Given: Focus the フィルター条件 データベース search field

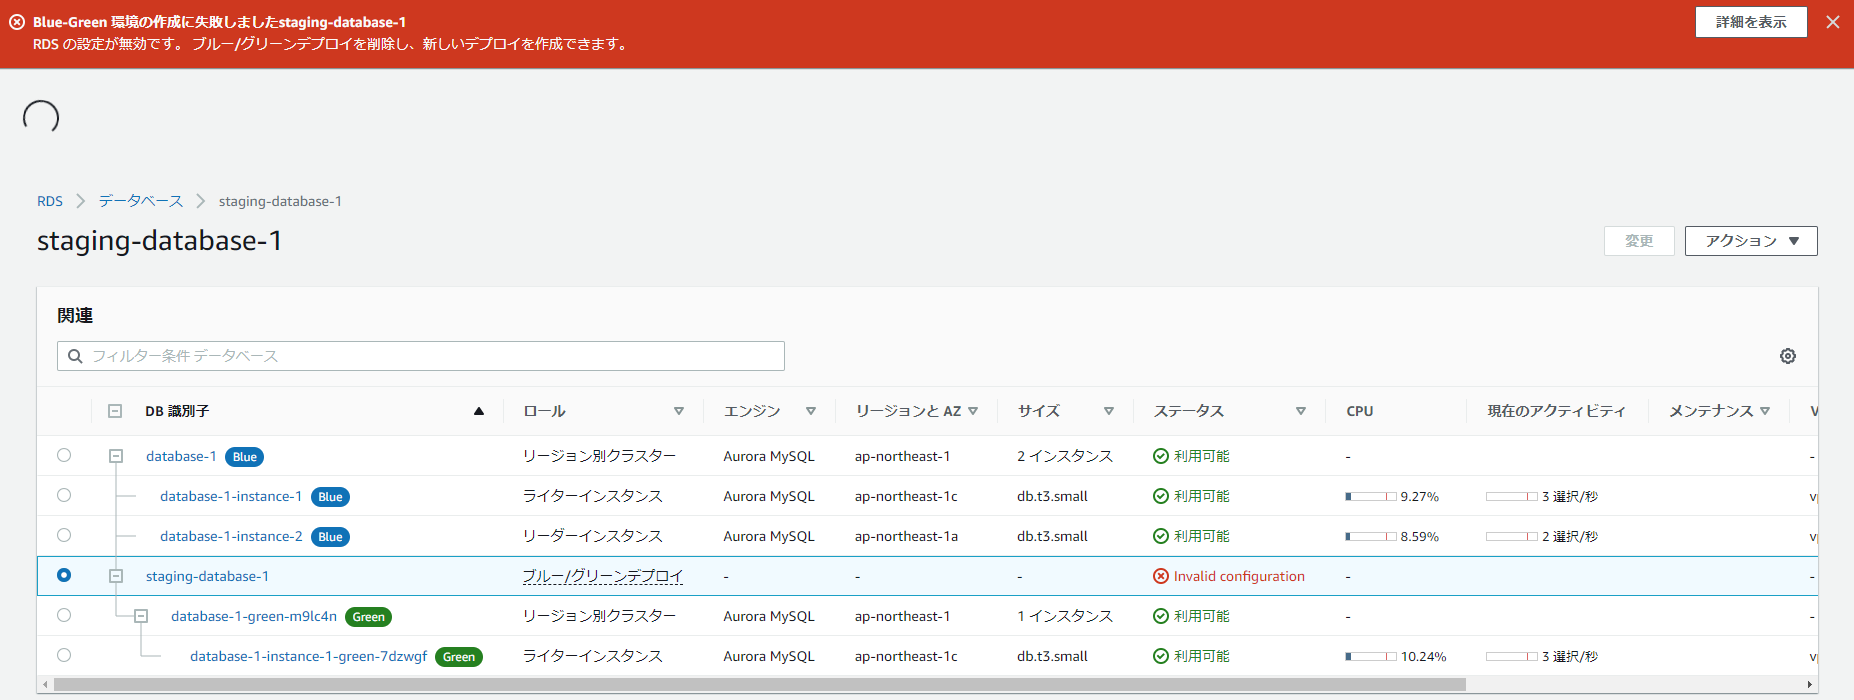Looking at the screenshot, I should (x=421, y=356).
